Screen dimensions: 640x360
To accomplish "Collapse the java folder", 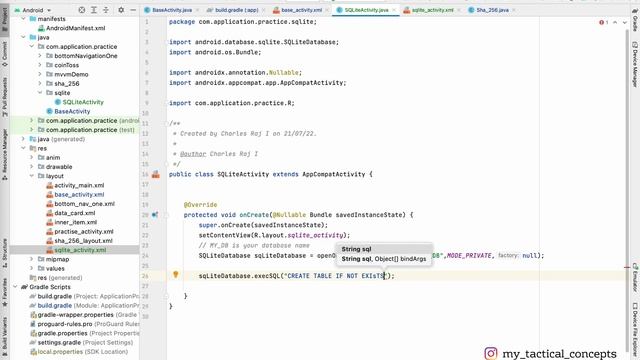I will click(x=23, y=37).
